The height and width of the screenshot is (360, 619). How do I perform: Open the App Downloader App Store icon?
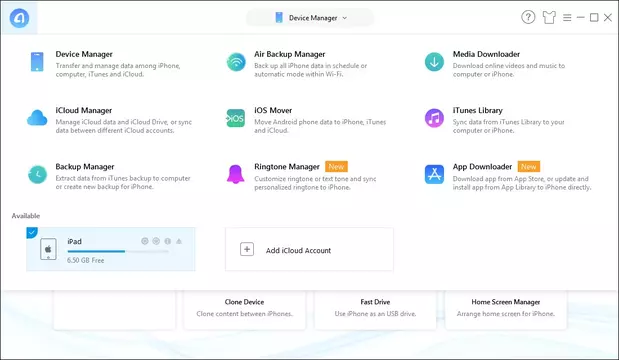pyautogui.click(x=434, y=174)
